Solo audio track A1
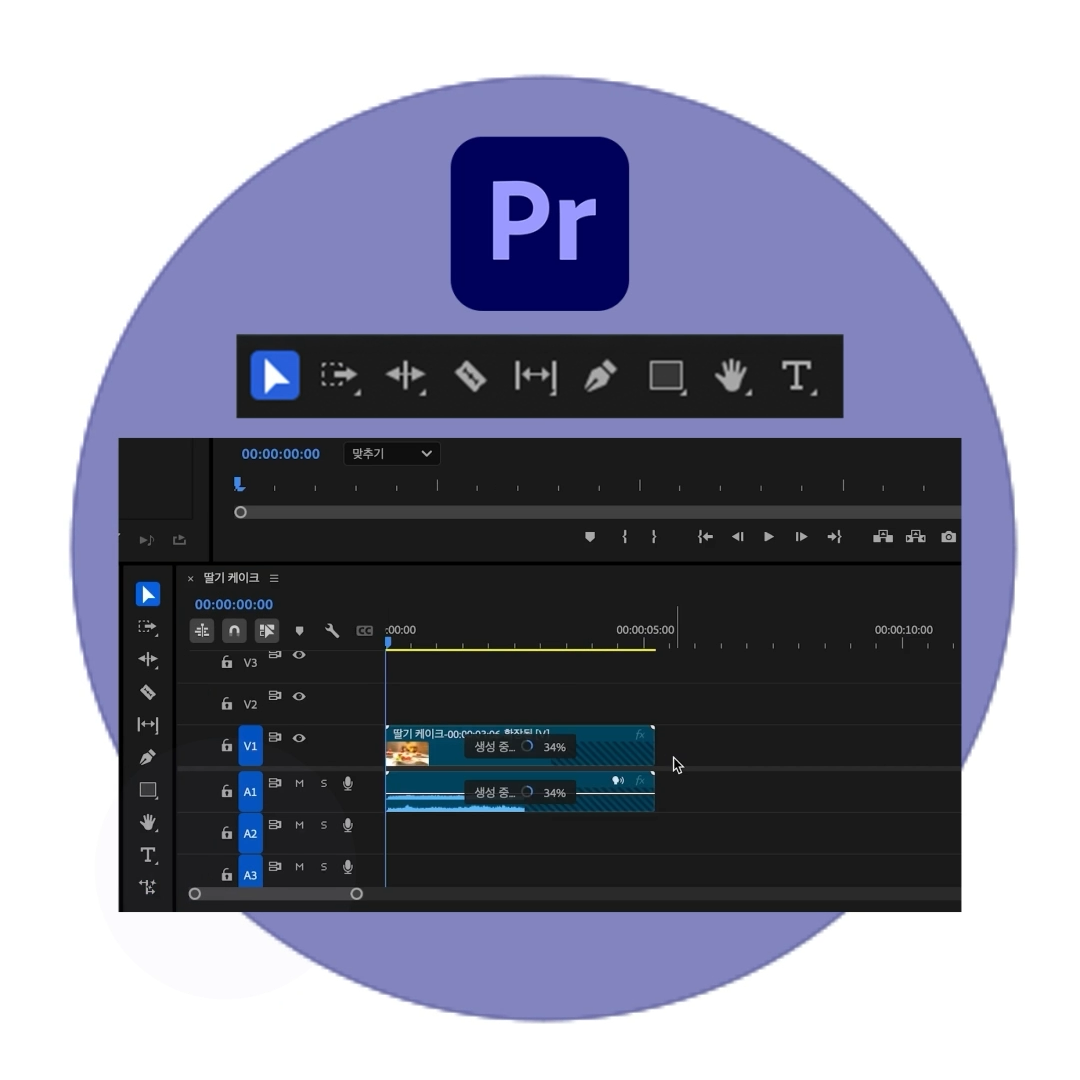Screen dimensions: 1080x1080 pos(324,783)
